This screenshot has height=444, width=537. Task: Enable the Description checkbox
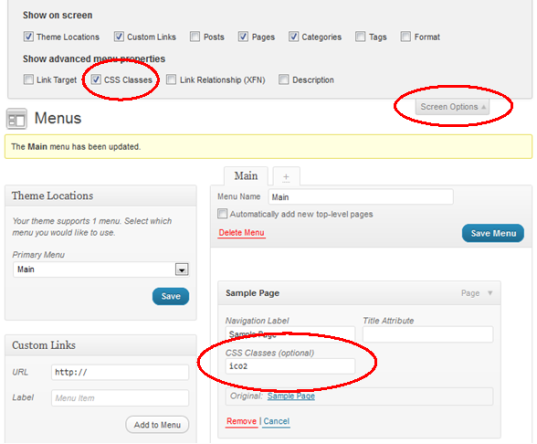(x=284, y=79)
